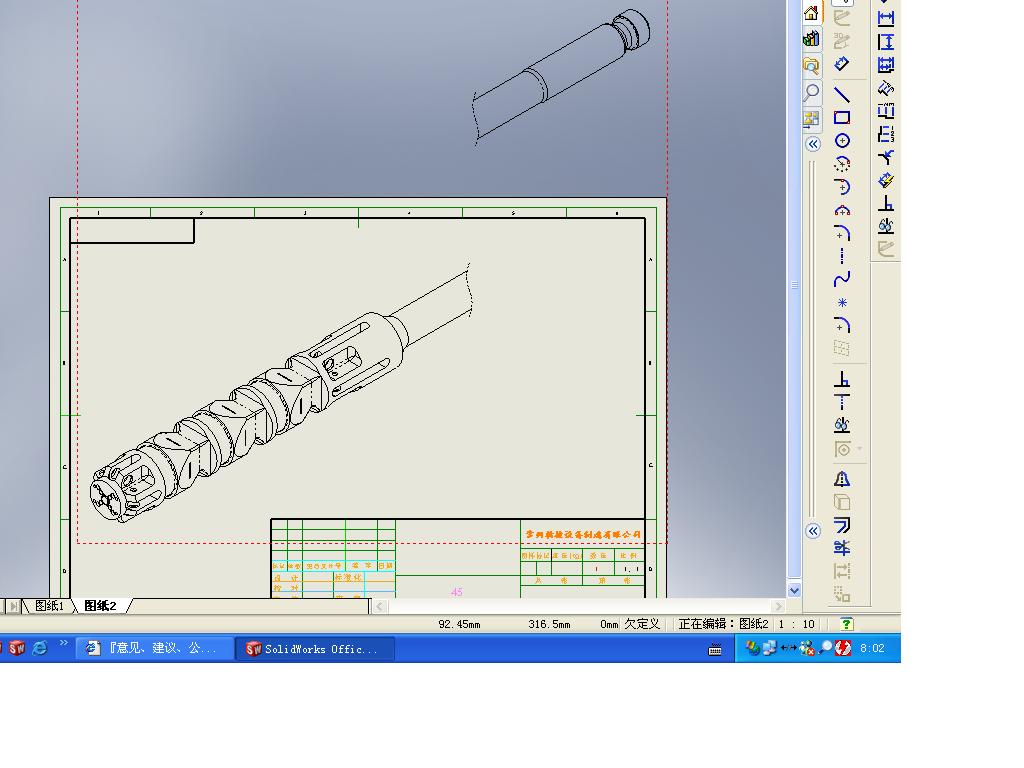Click the Chamfer Dimension tool

886,157
